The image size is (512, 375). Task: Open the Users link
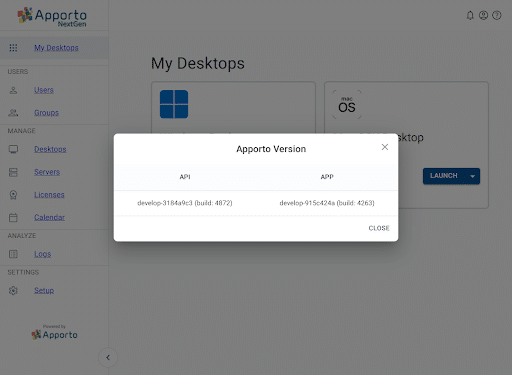(x=44, y=90)
